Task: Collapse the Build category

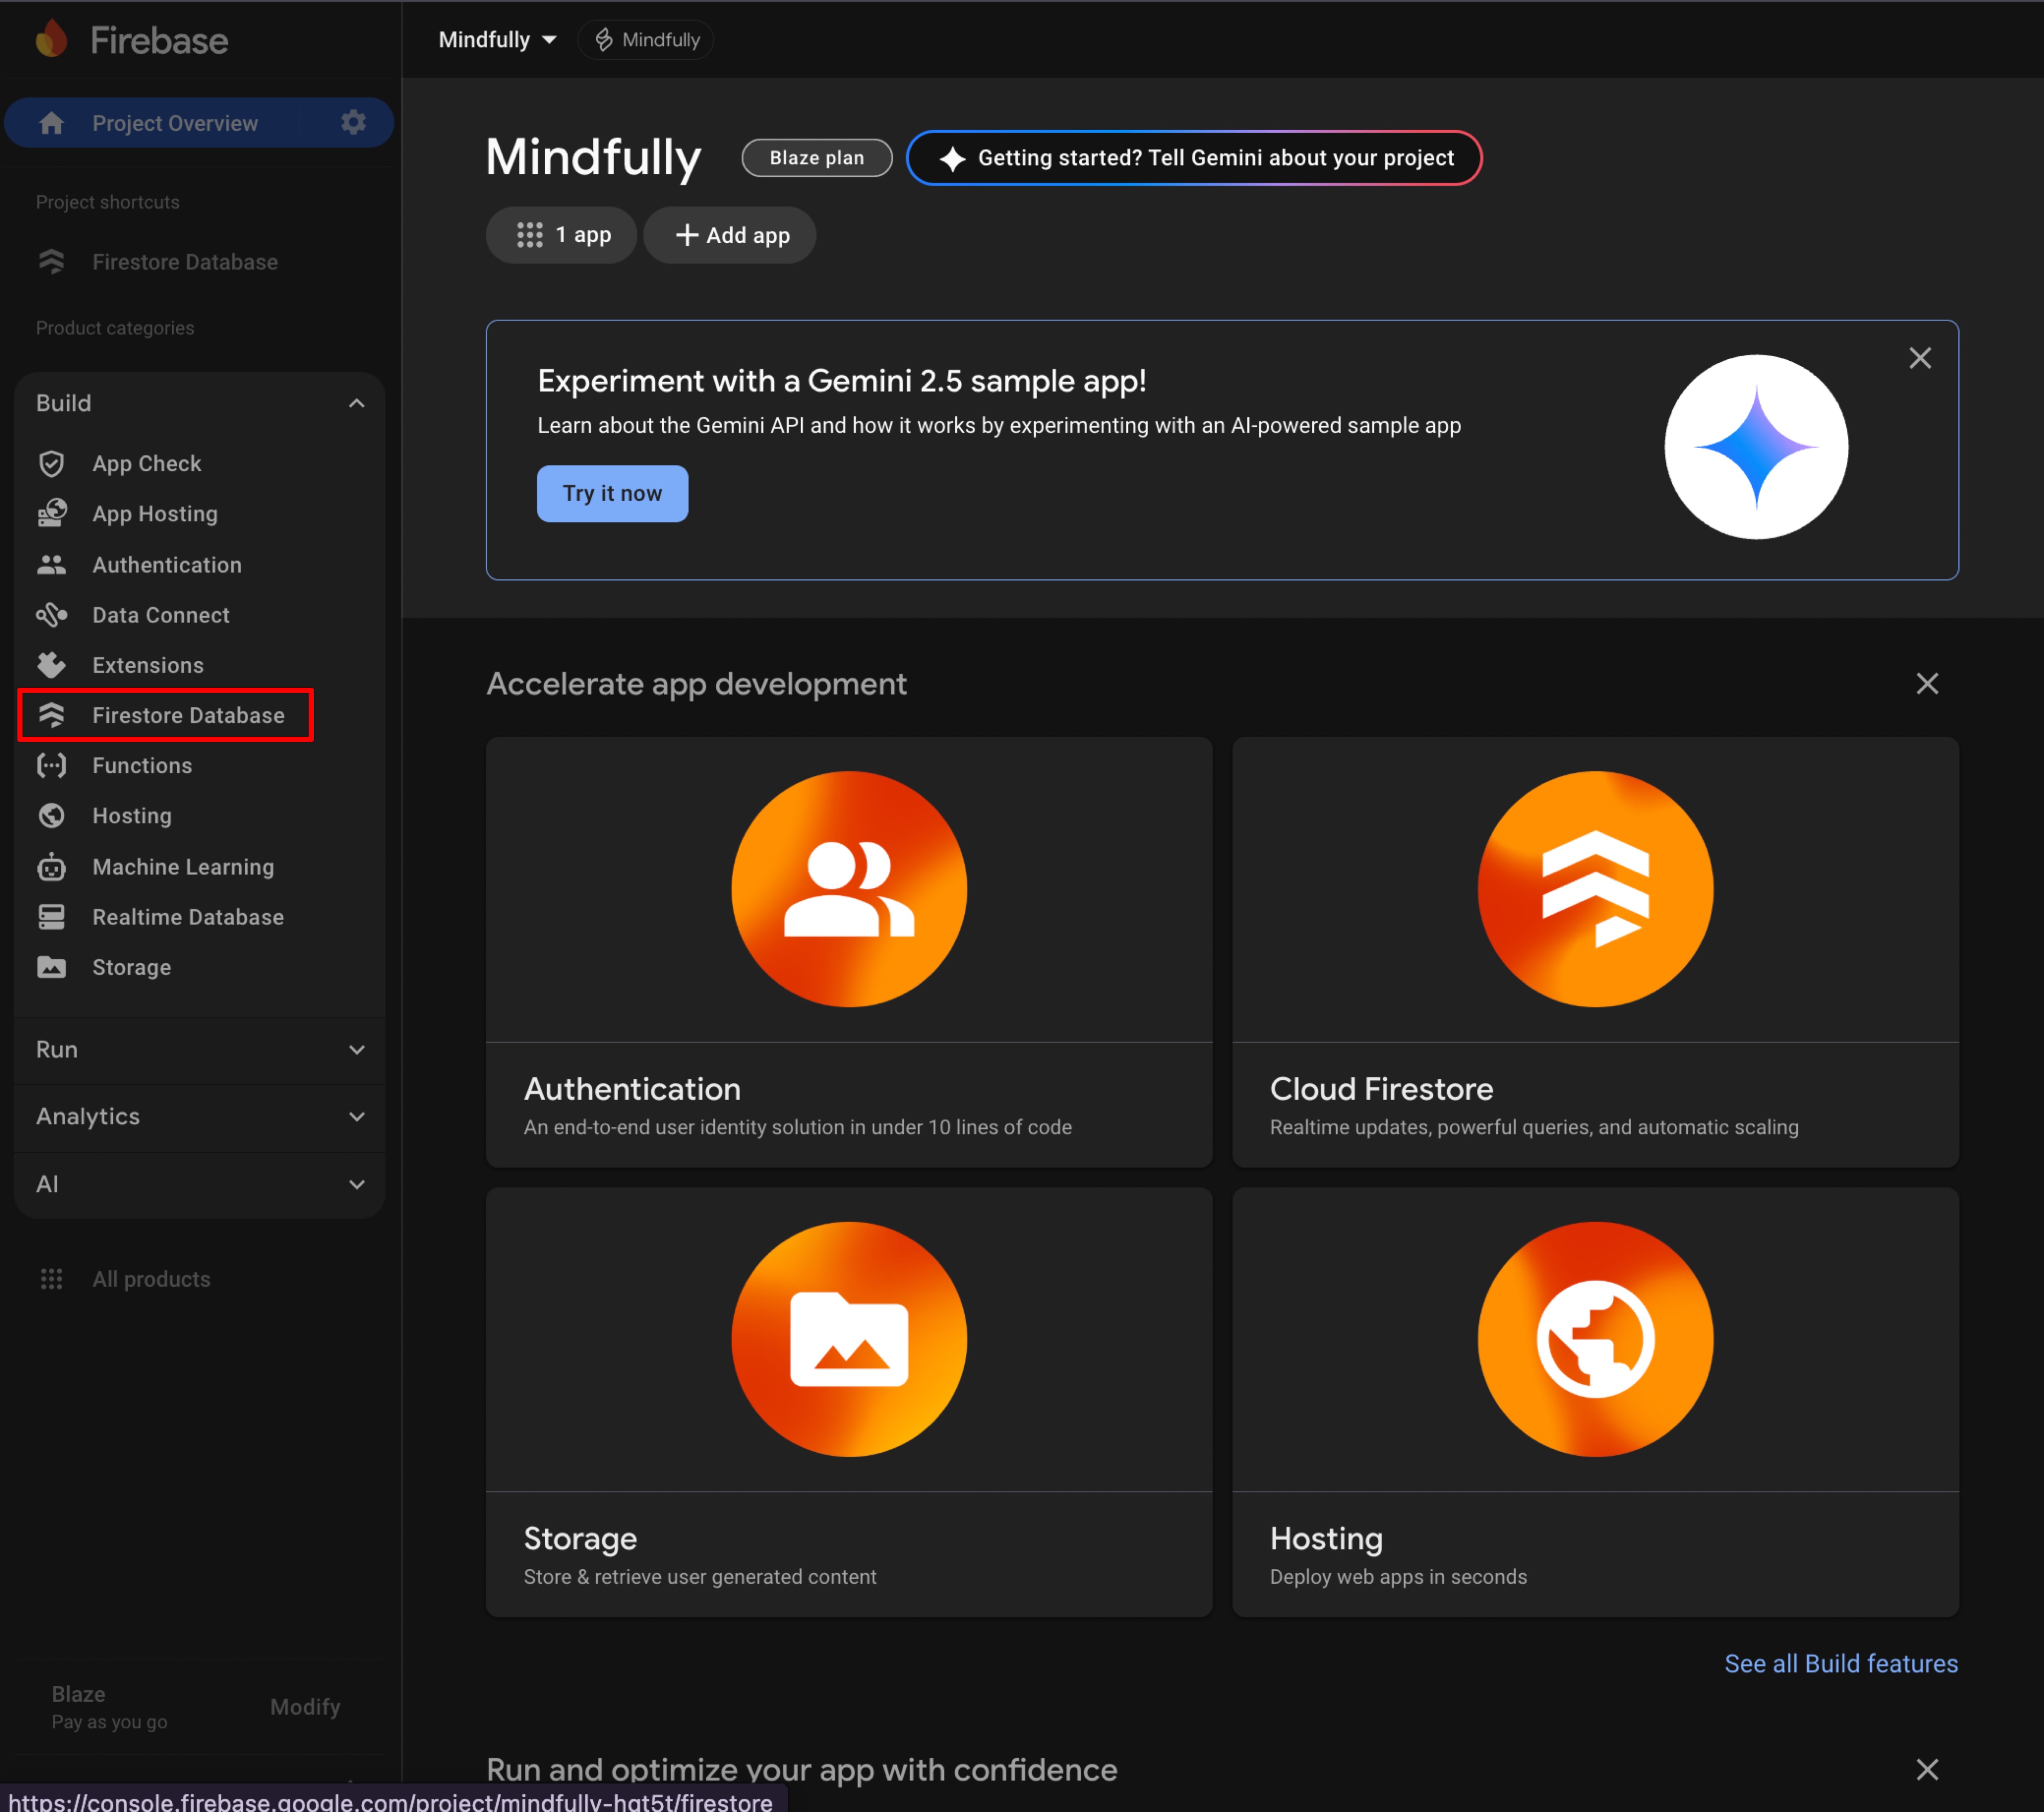Action: [x=356, y=403]
